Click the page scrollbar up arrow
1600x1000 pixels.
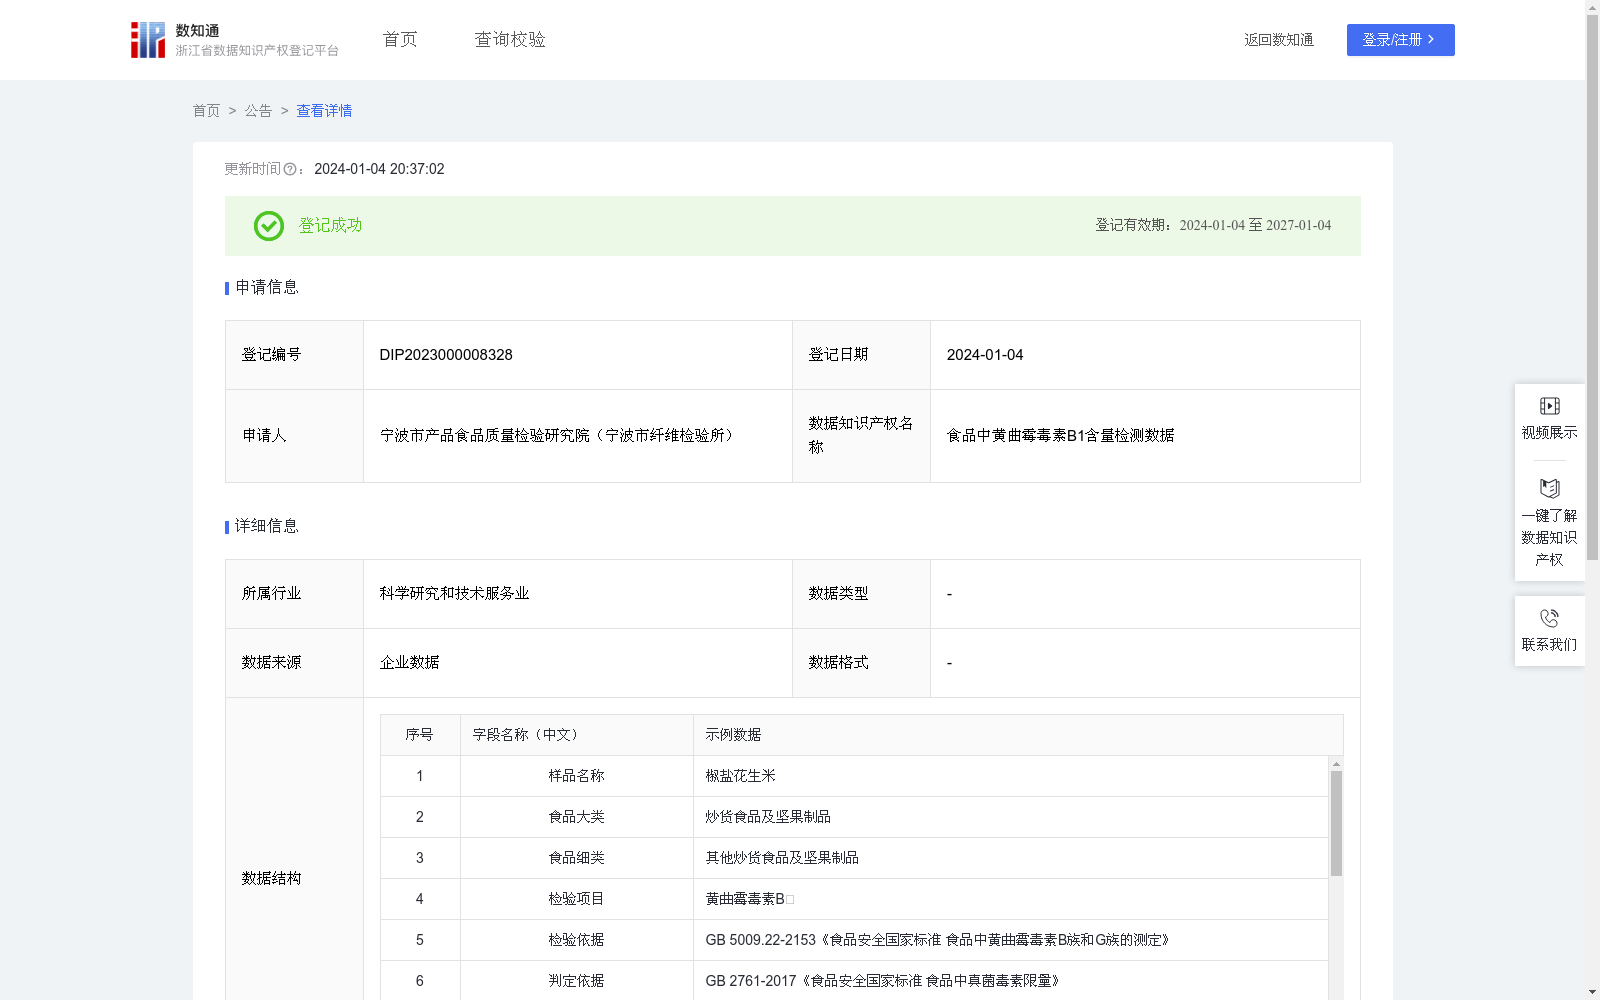click(1592, 7)
